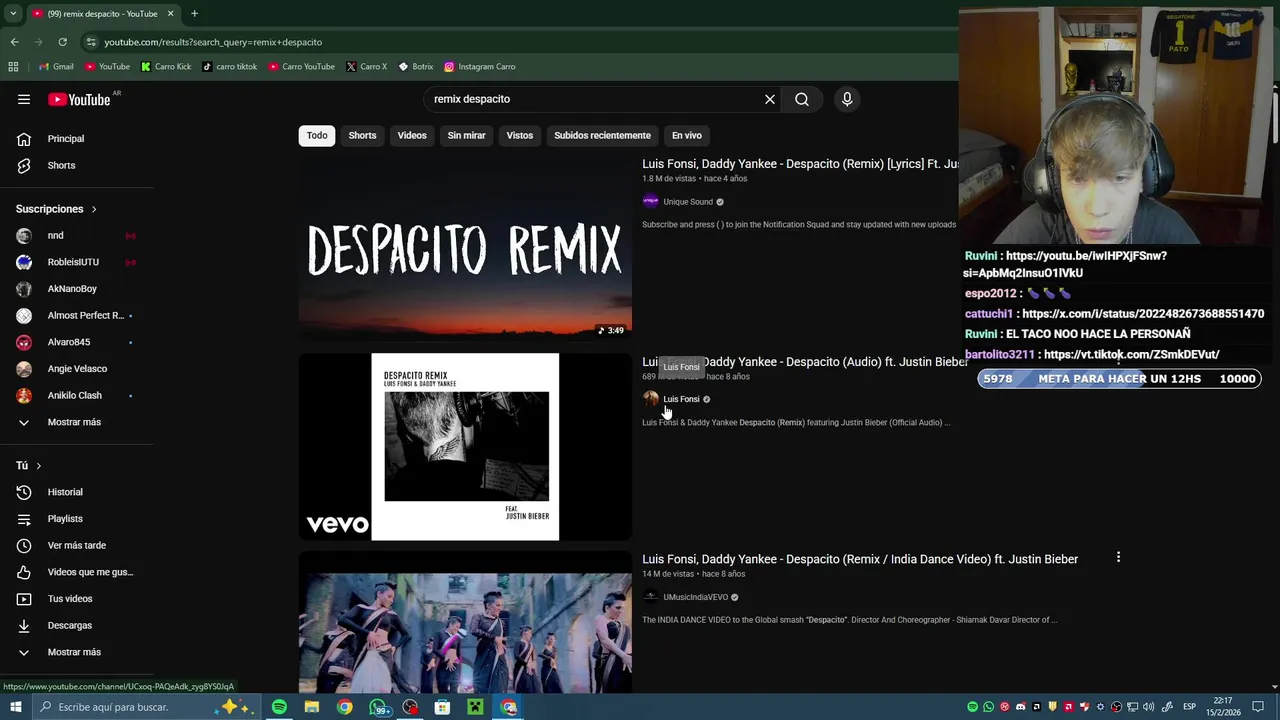1280x720 pixels.
Task: Open the Chrome apps grid in bookmarks bar
Action: (x=13, y=67)
